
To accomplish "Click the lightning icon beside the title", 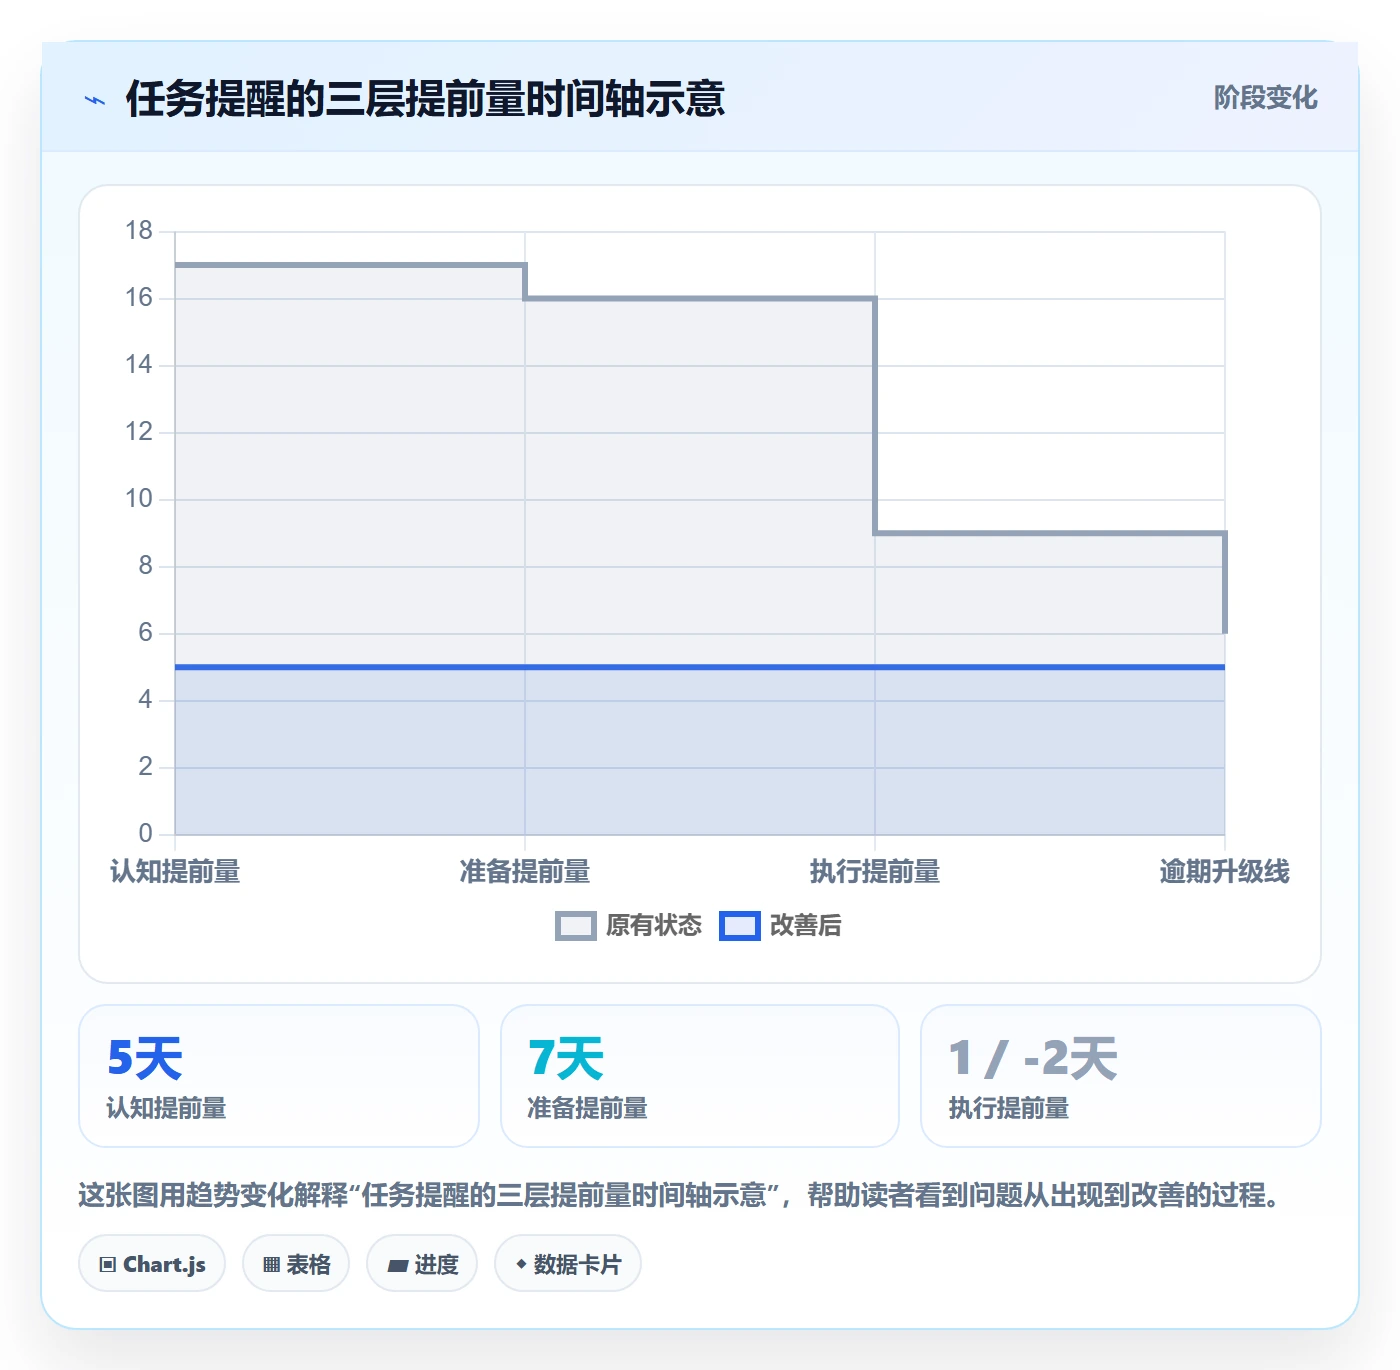I will point(95,100).
